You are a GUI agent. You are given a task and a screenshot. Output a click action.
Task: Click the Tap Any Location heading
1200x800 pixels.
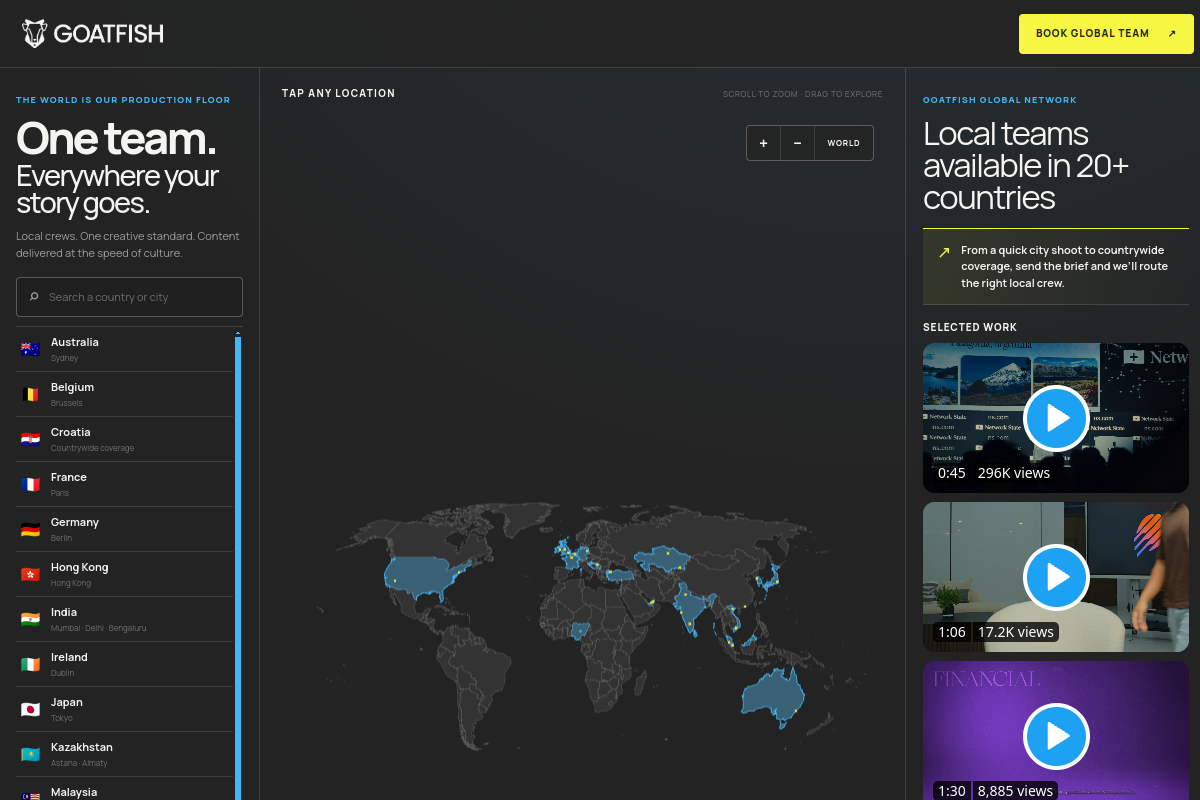(x=338, y=93)
